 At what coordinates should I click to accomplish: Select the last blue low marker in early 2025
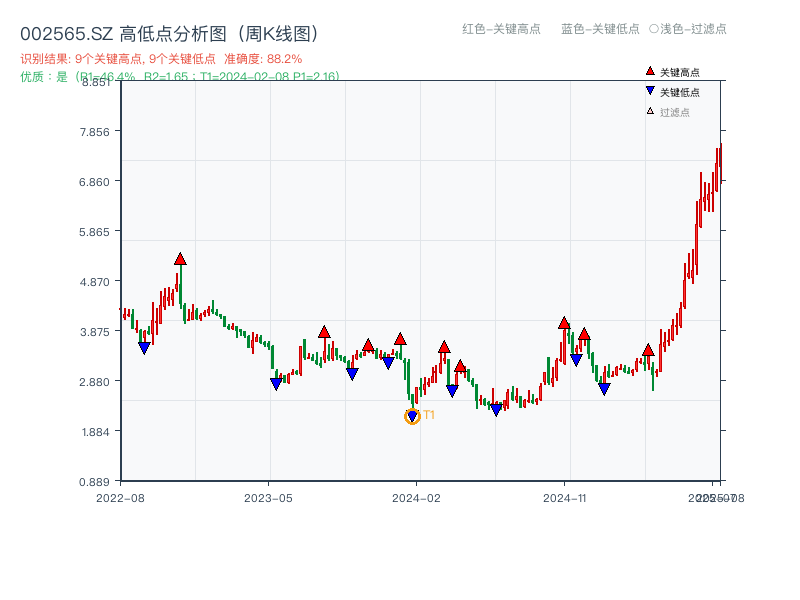(x=604, y=389)
